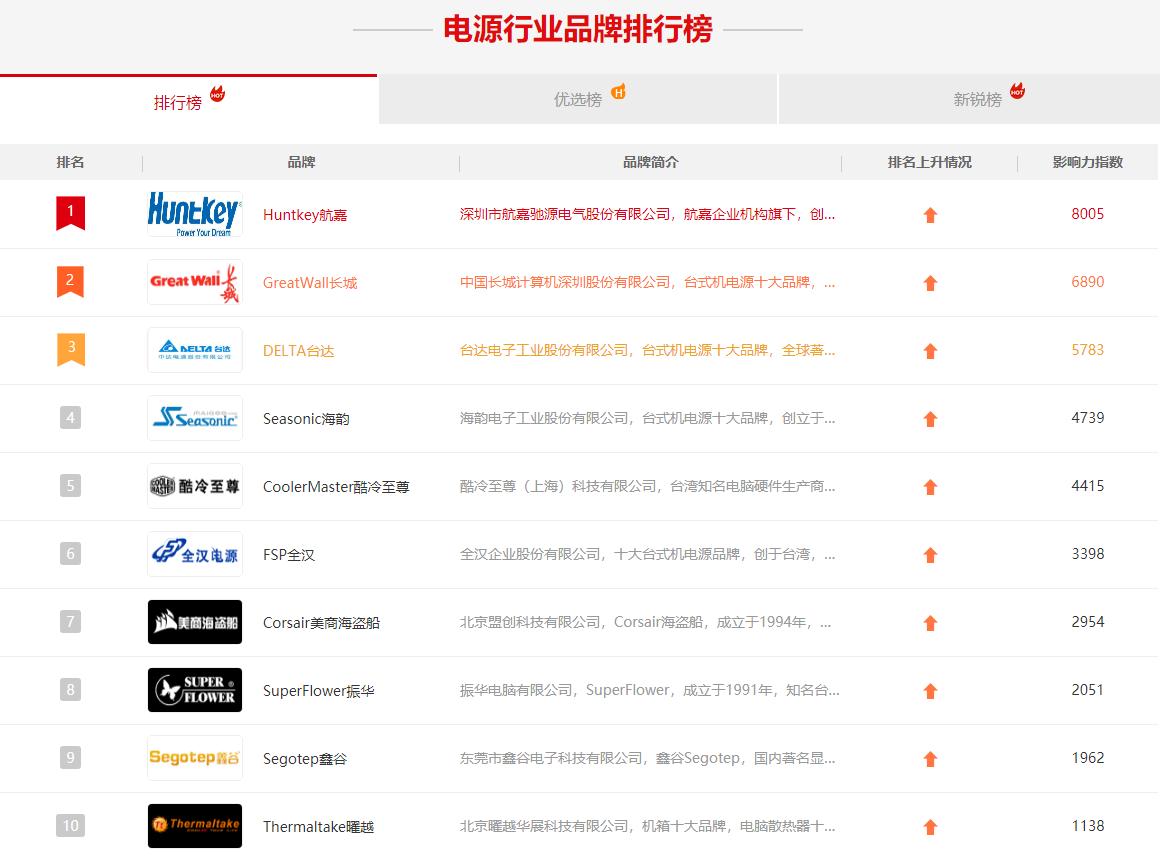Open the Huntkey航嘉 brand name link
Viewport: 1160px width, 861px height.
tap(303, 214)
